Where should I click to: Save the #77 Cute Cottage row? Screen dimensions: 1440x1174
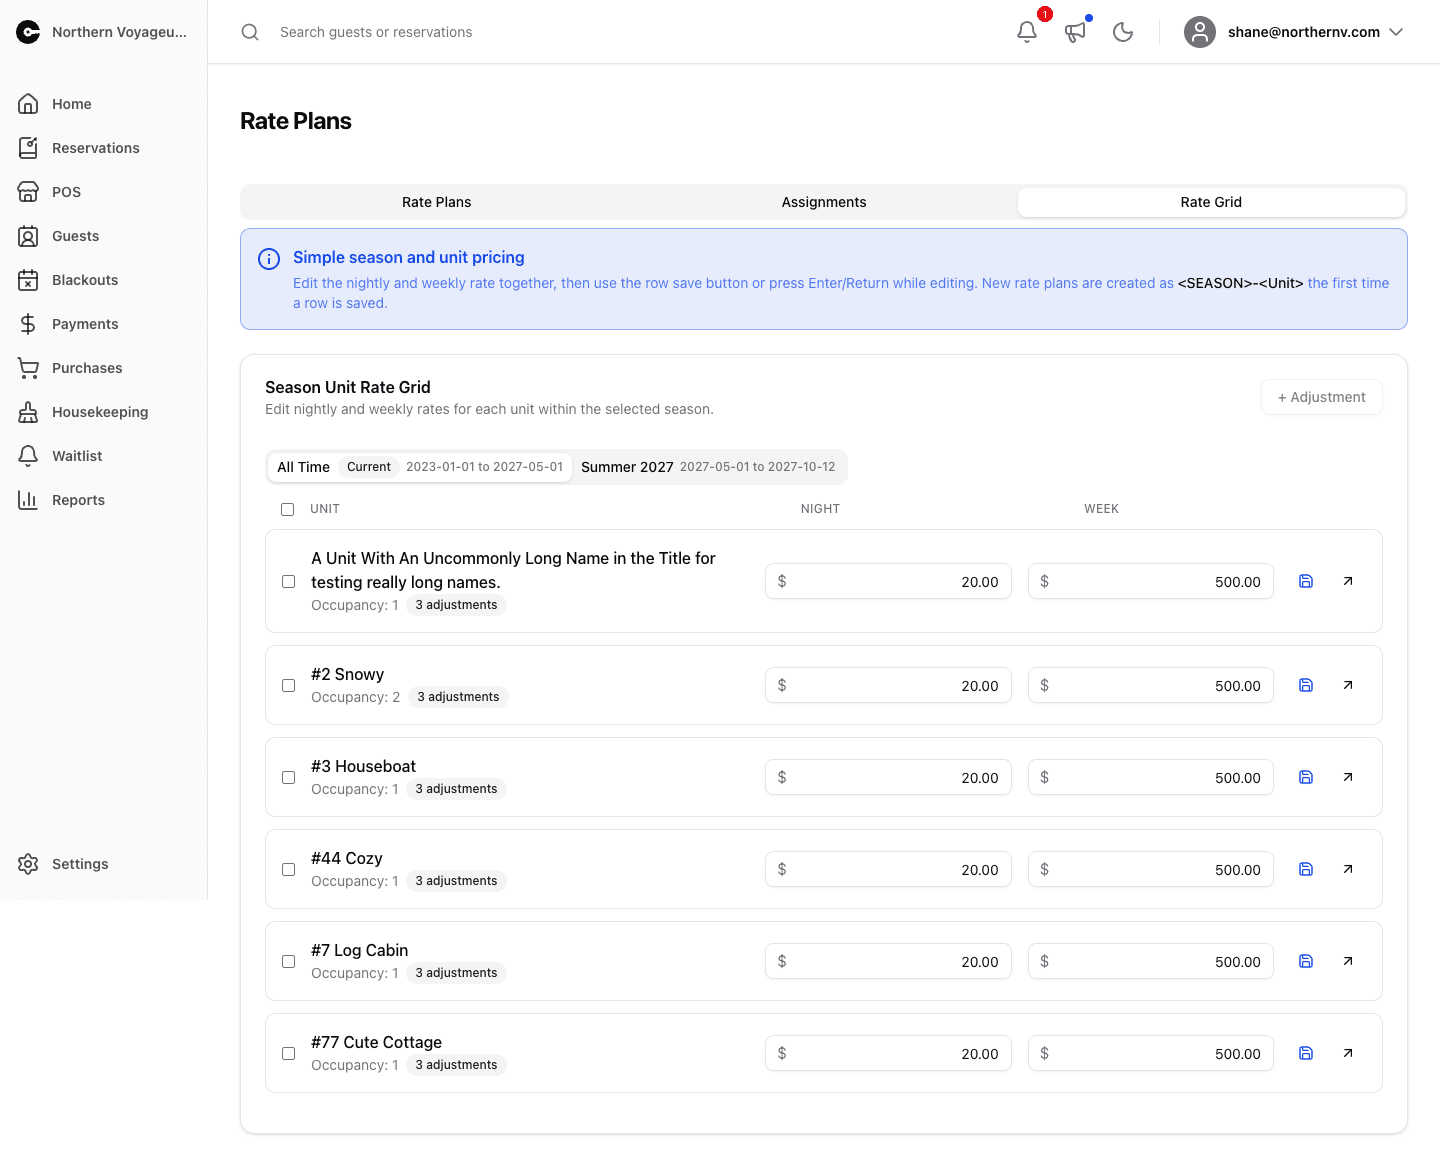(x=1306, y=1053)
